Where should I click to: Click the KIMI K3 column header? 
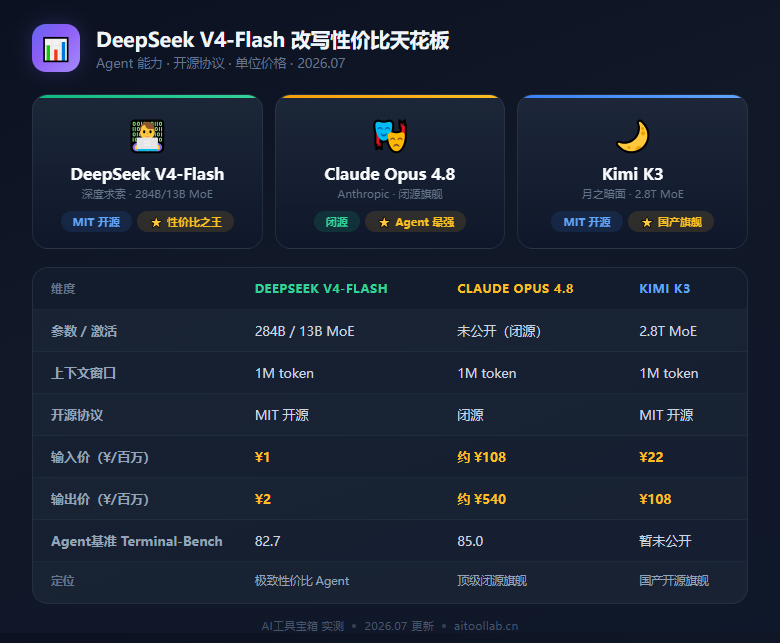coord(665,288)
